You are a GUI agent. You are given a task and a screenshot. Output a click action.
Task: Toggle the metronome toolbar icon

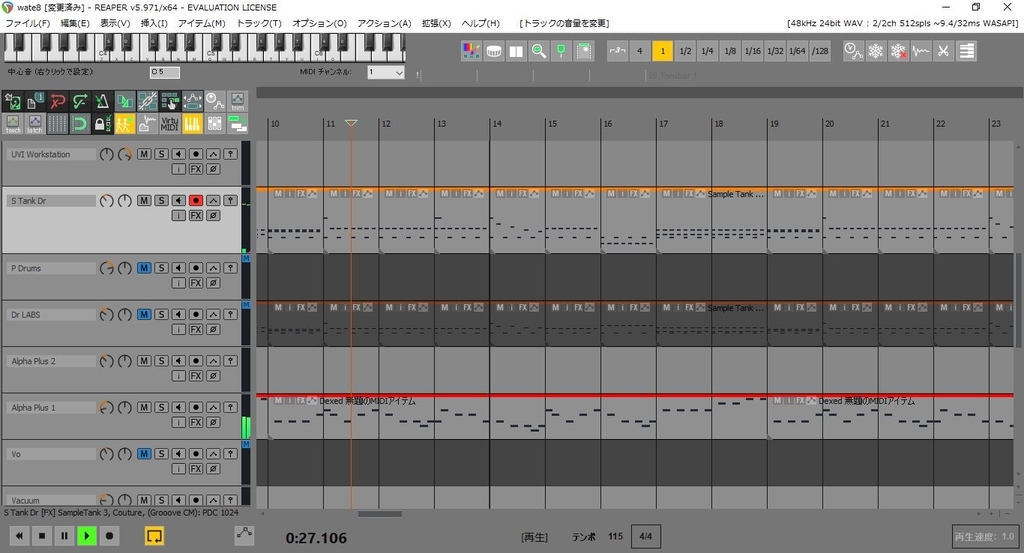(x=101, y=101)
